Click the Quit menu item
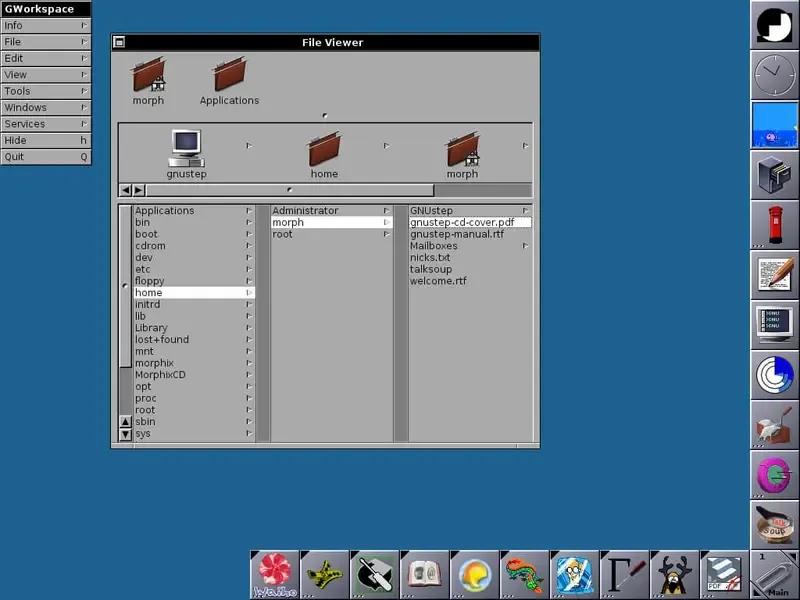The height and width of the screenshot is (600, 800). [x=45, y=157]
